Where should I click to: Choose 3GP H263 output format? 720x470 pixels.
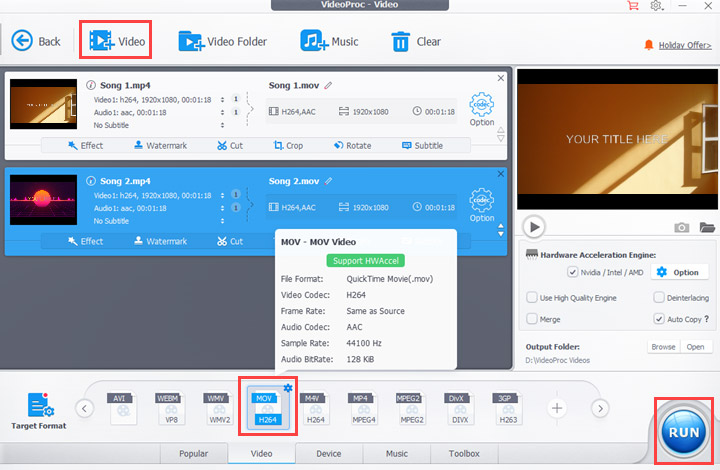[x=508, y=408]
